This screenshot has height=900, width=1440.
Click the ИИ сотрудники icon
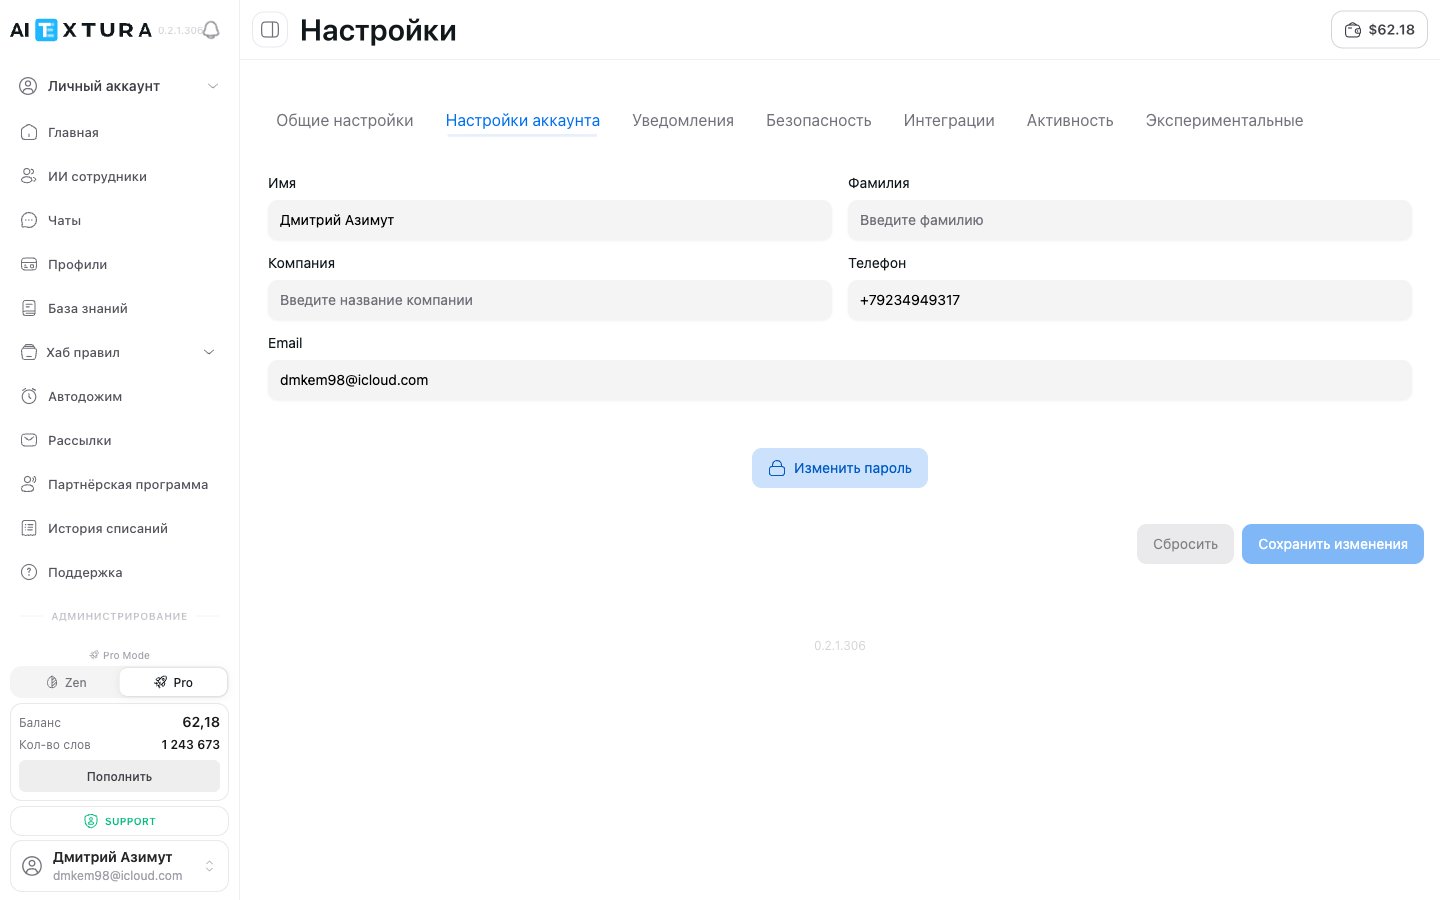[29, 176]
